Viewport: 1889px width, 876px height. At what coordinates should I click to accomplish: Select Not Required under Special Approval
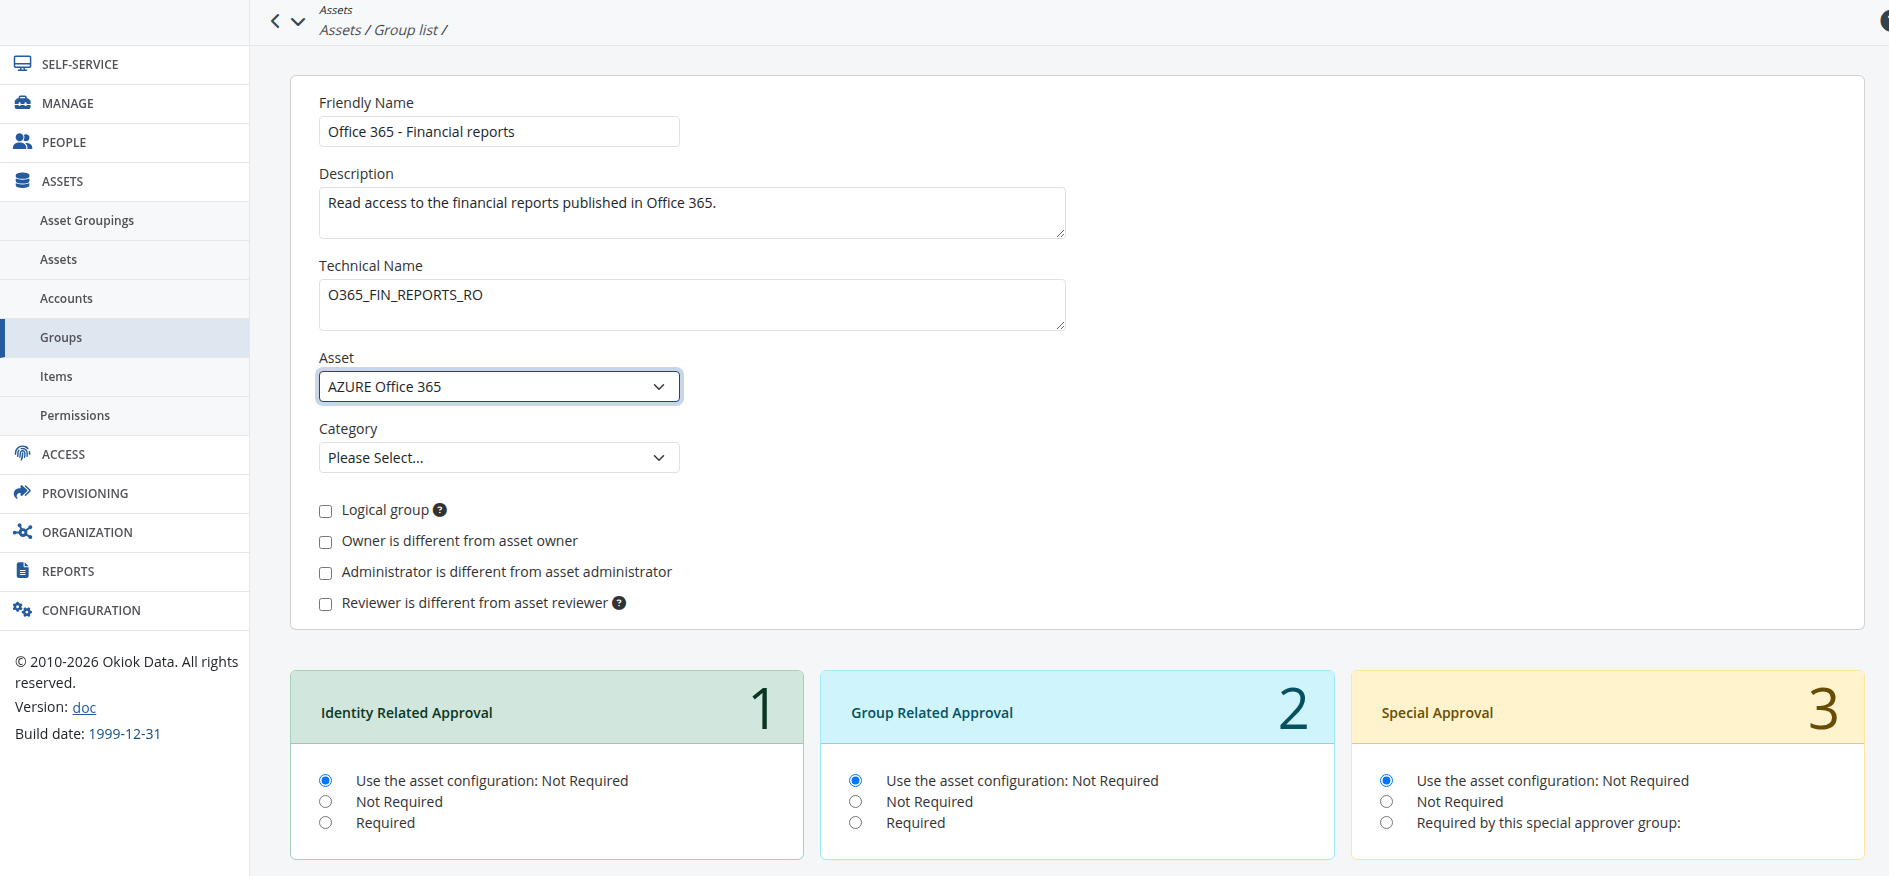[x=1386, y=802]
